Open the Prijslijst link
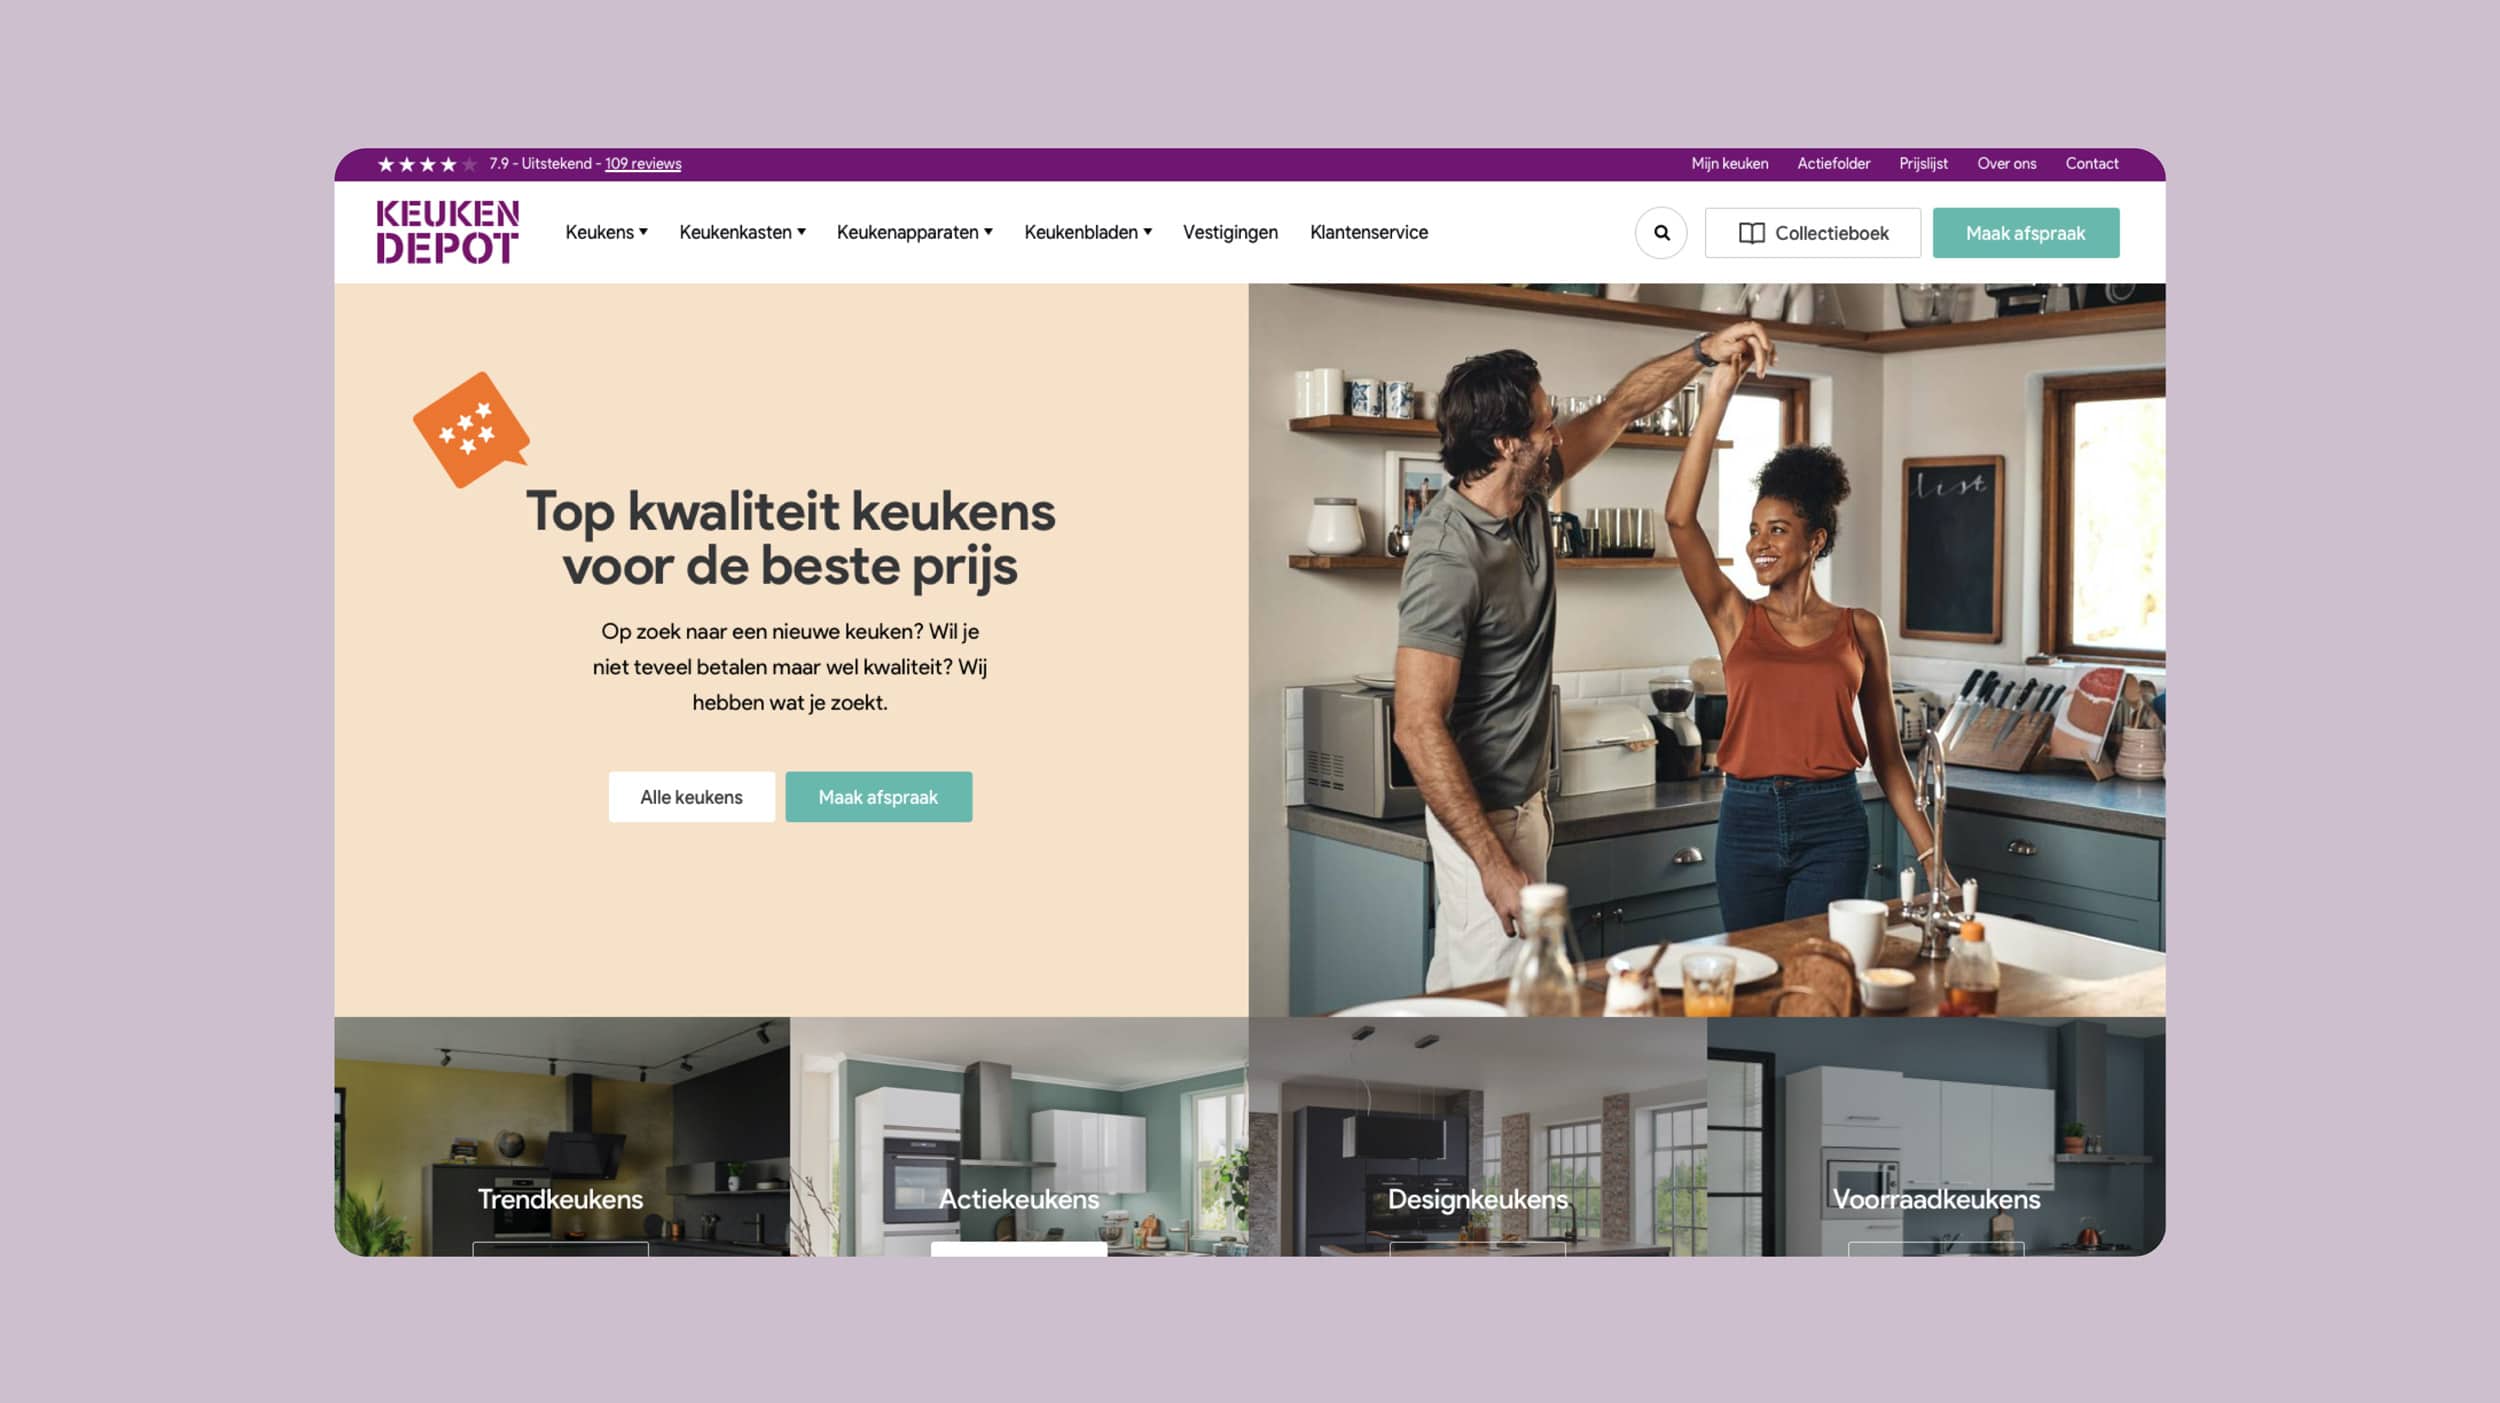Screen dimensions: 2500x1403 click(x=1923, y=164)
